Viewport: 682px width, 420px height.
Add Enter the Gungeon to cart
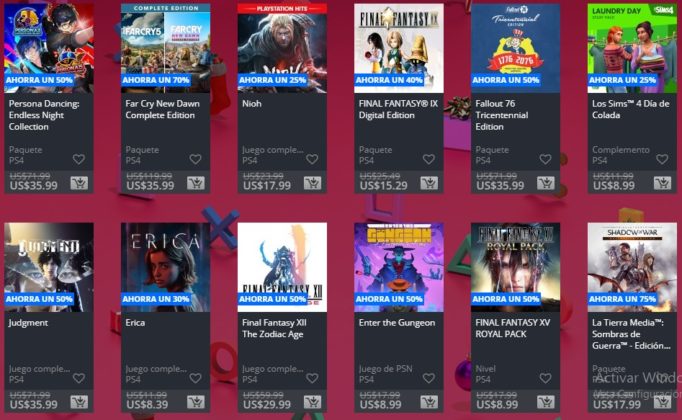tap(429, 402)
